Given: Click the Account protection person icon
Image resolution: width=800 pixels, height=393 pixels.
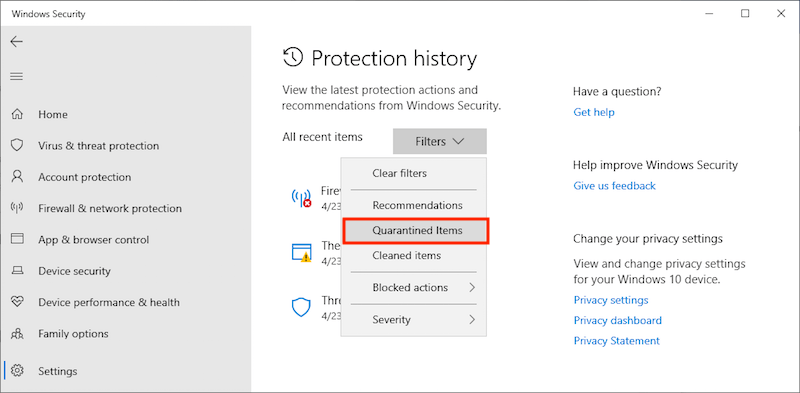Looking at the screenshot, I should (17, 177).
